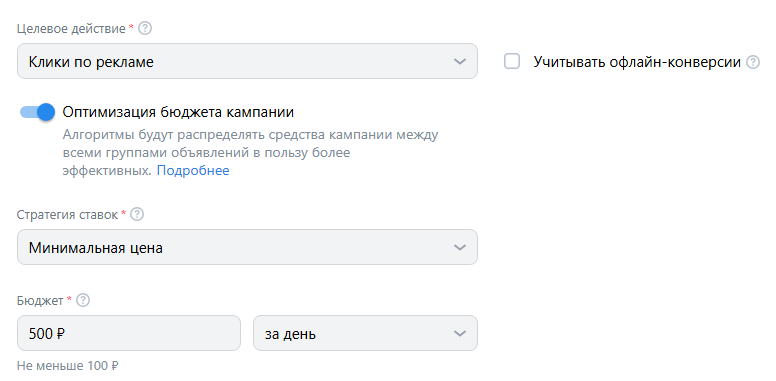
Task: Click the Не меньше 100 ₽ hint text
Action: click(x=68, y=366)
